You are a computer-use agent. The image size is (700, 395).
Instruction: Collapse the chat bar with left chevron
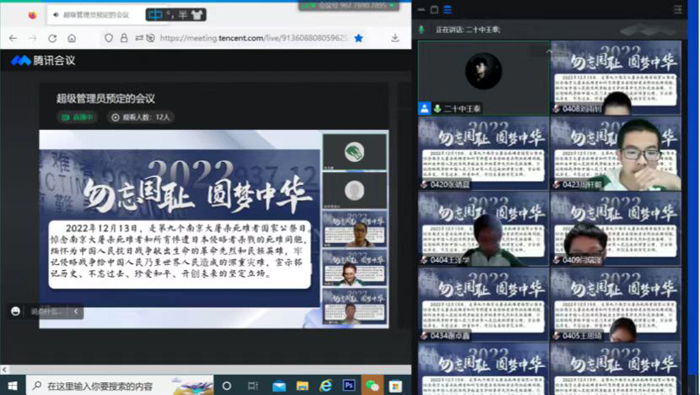(76, 311)
